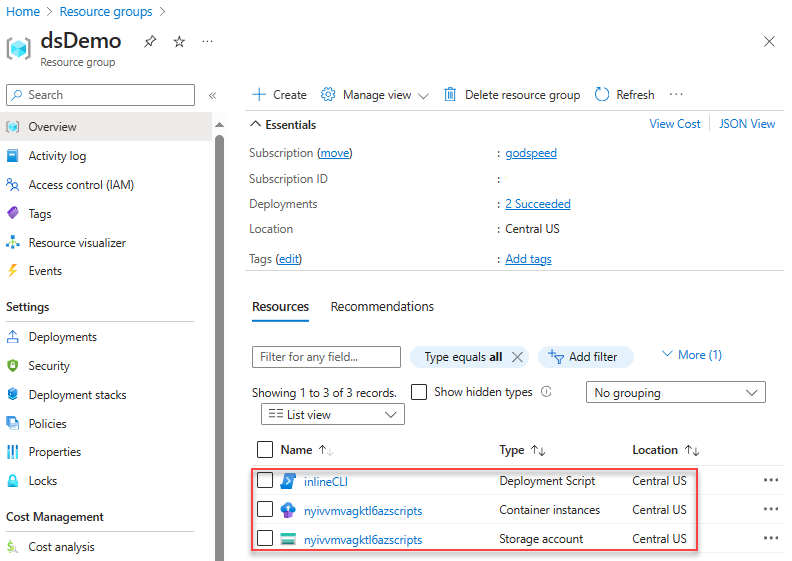Click the sidebar scroll-up arrow
The image size is (792, 561).
[x=219, y=125]
